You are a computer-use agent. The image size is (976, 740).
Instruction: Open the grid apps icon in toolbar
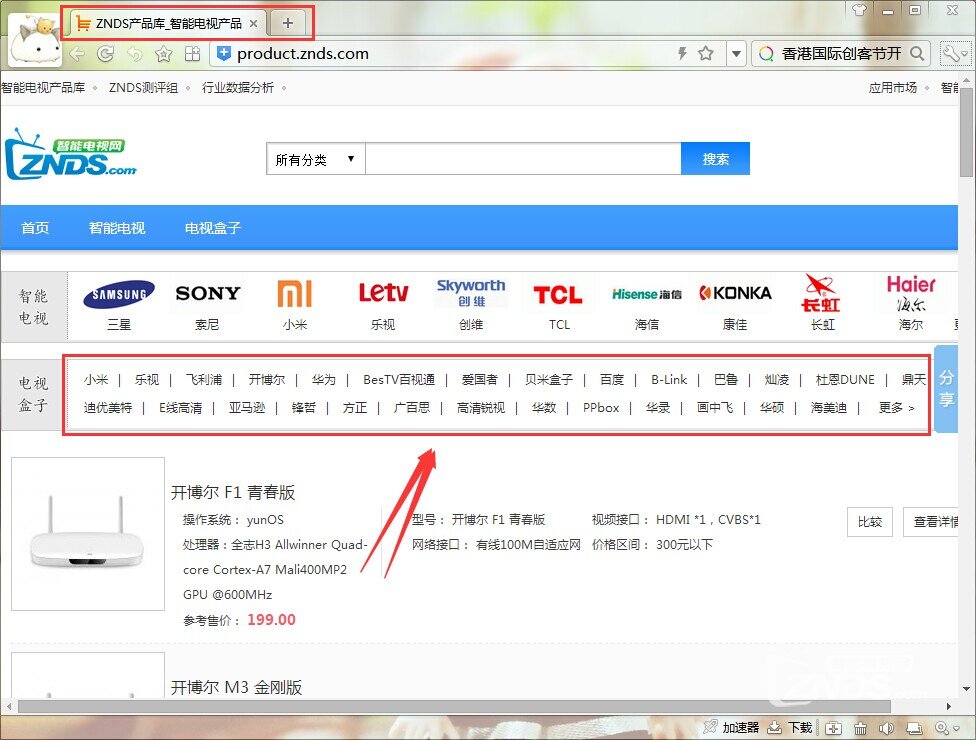point(192,54)
